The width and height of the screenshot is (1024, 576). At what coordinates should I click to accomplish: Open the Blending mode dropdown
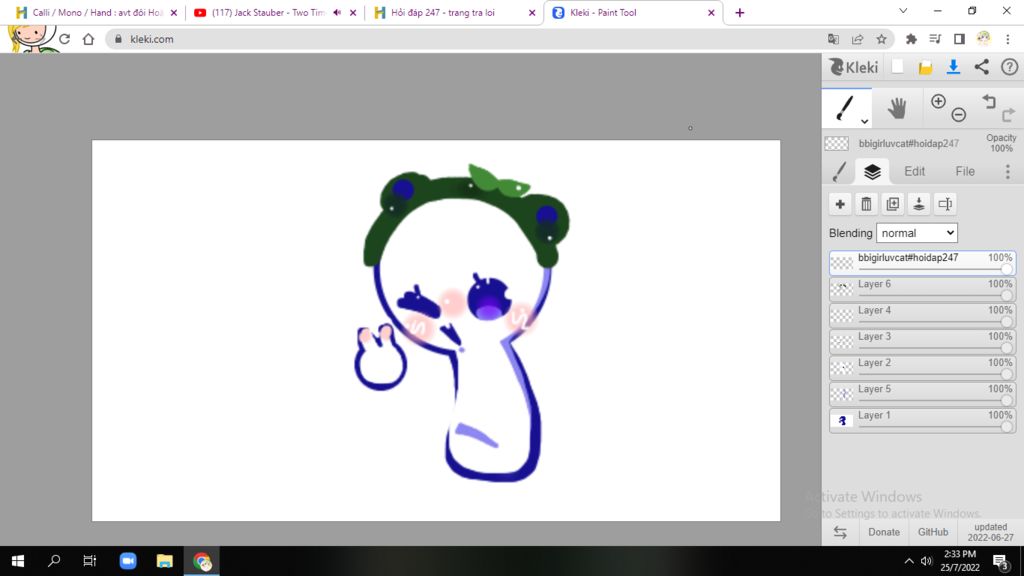917,233
